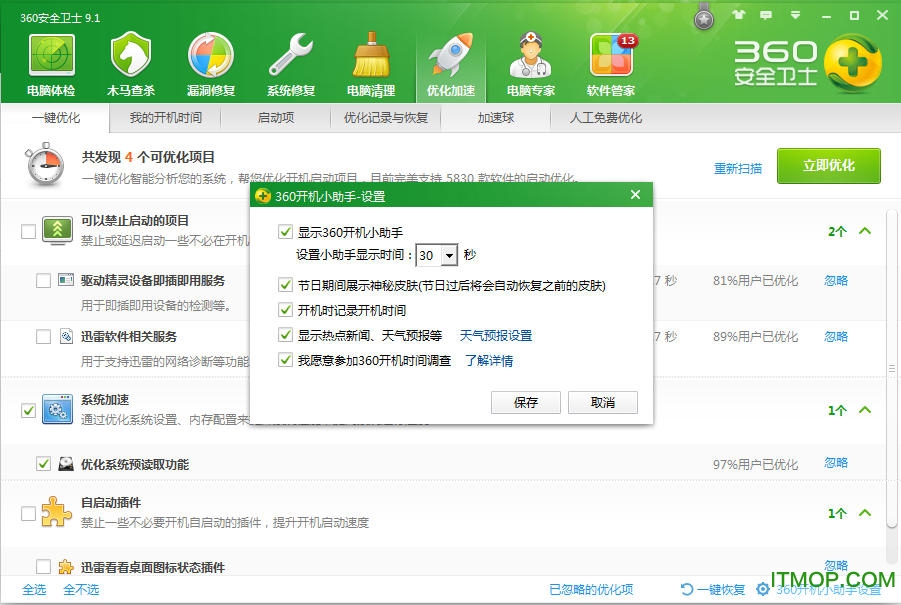Screen dimensions: 901x605
Task: Click 忽略 for 迅雷软件相关服务
Action: click(836, 336)
